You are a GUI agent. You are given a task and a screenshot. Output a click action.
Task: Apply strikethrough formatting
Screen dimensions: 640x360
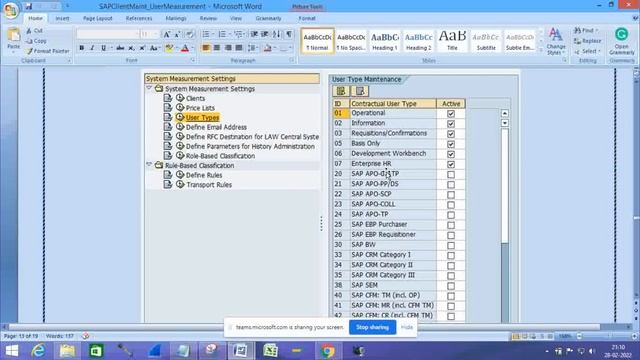coord(120,48)
